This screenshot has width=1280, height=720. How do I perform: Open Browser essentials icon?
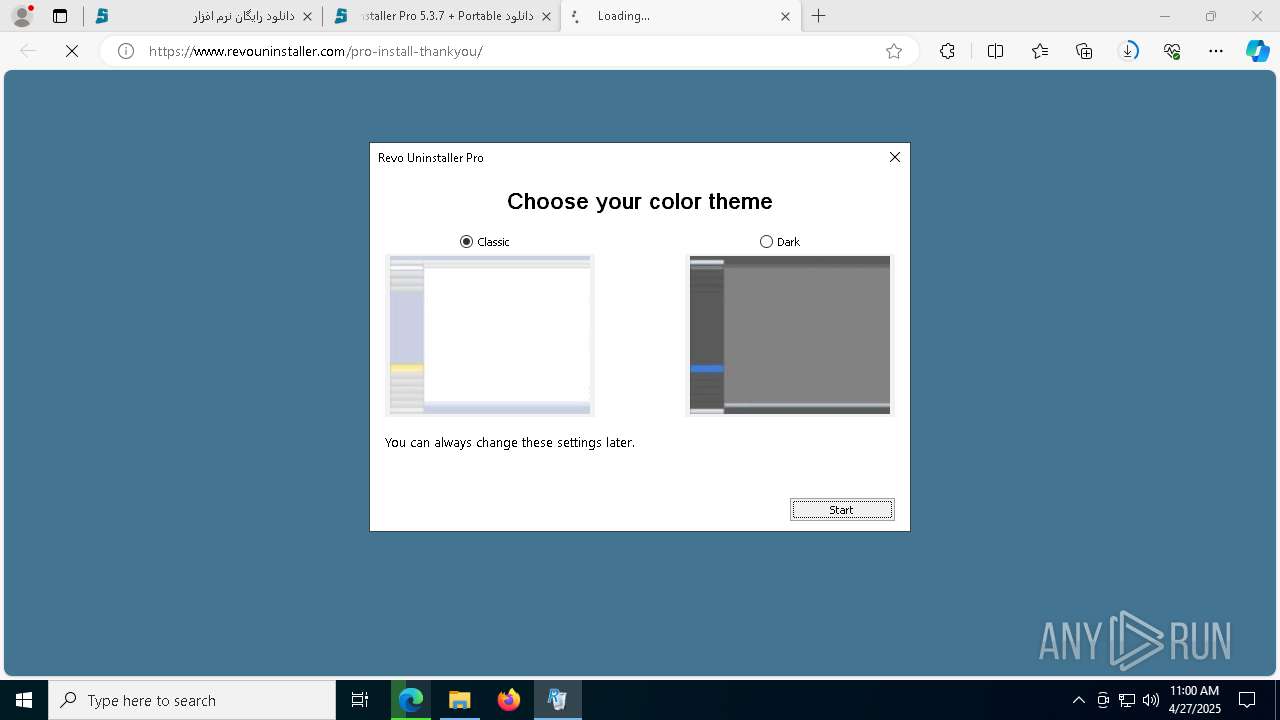pyautogui.click(x=1172, y=51)
